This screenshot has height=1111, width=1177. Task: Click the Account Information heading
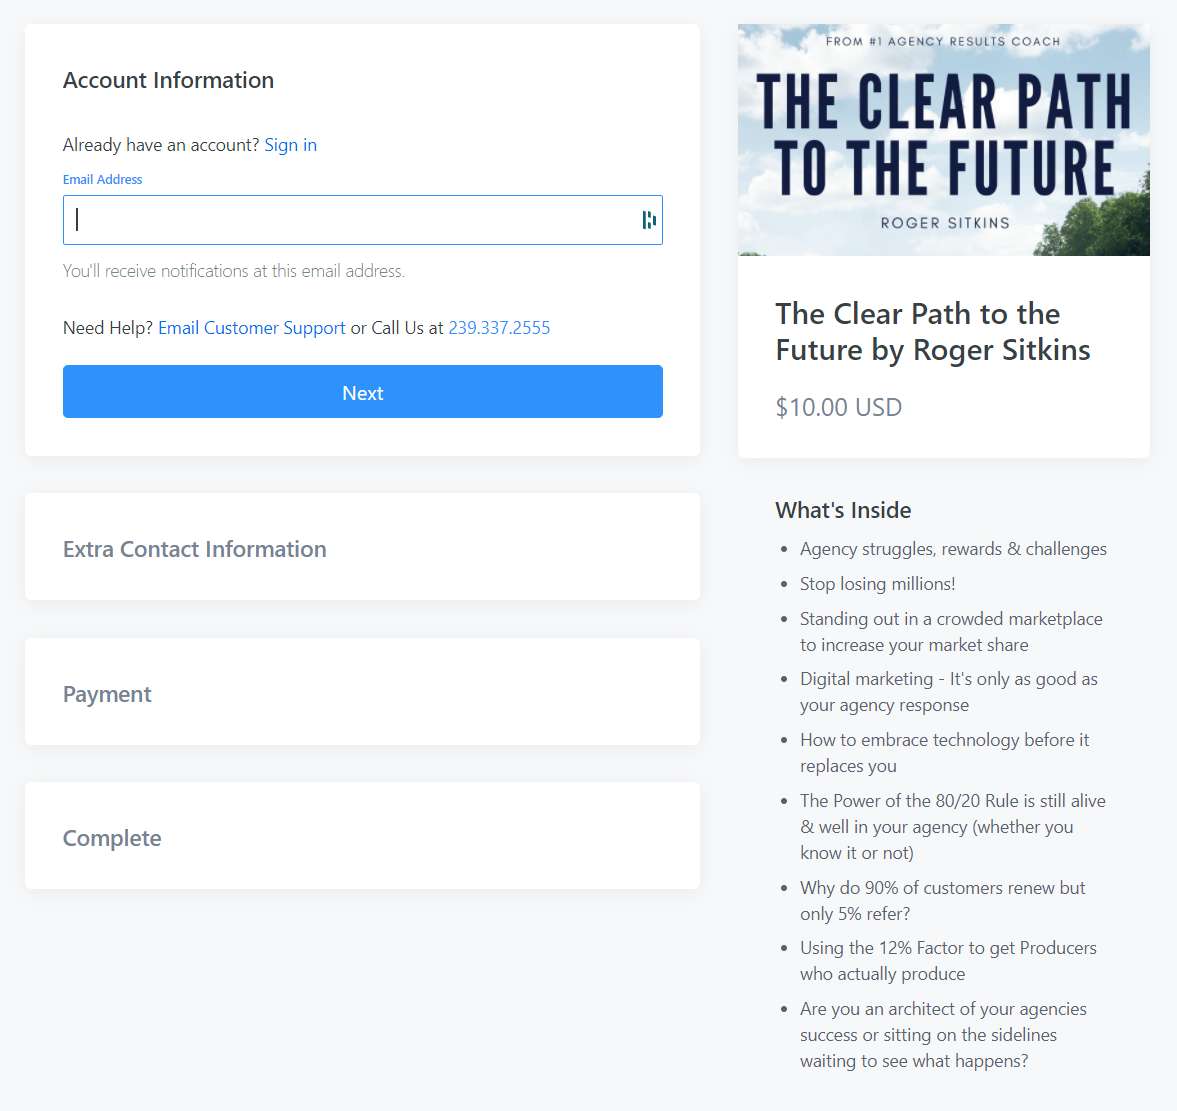pyautogui.click(x=168, y=80)
